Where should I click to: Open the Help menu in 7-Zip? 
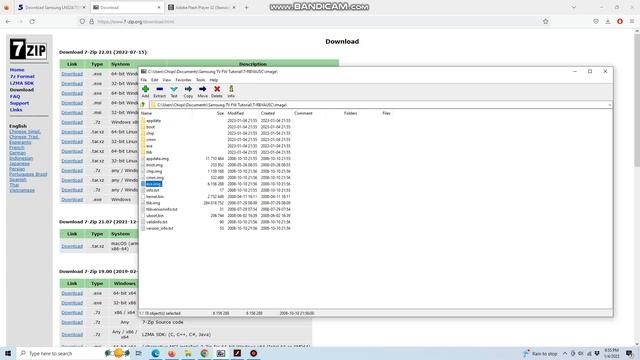pyautogui.click(x=213, y=80)
